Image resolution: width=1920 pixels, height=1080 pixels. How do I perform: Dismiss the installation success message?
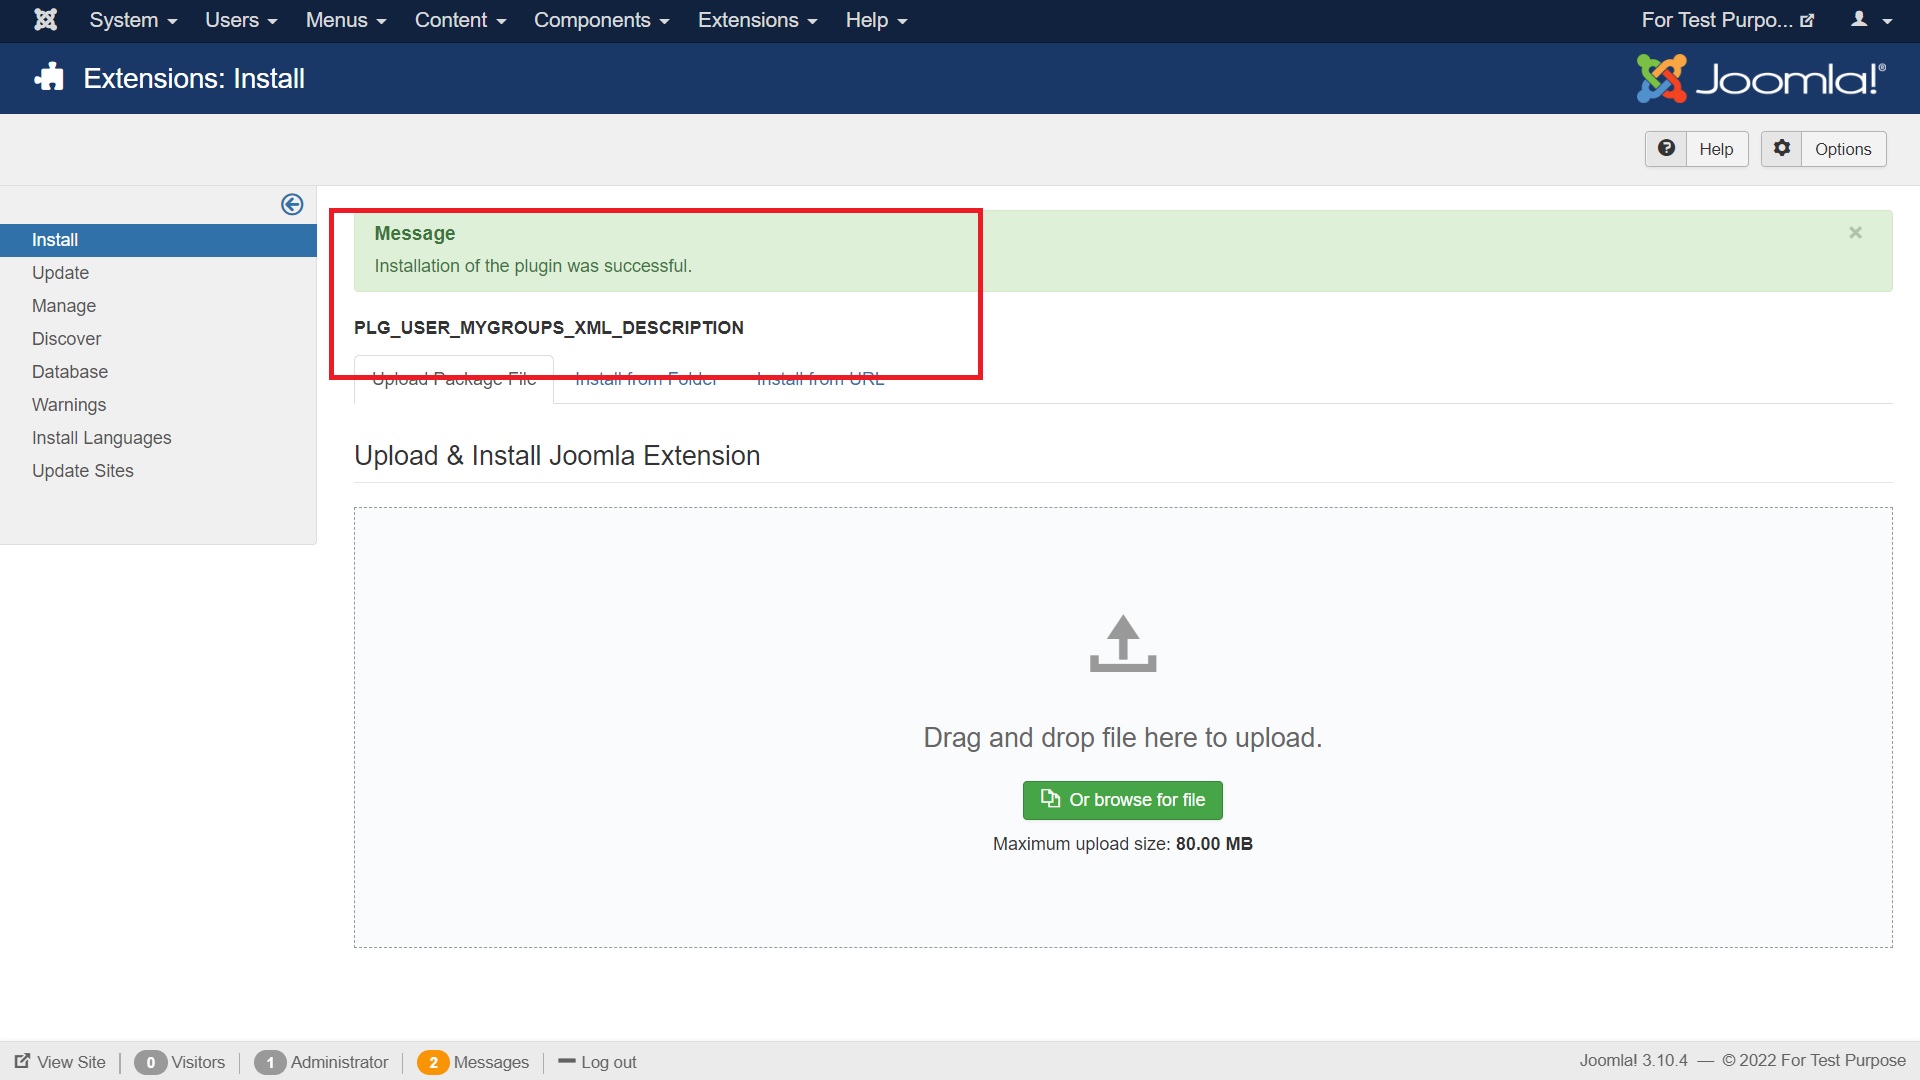pos(1856,232)
